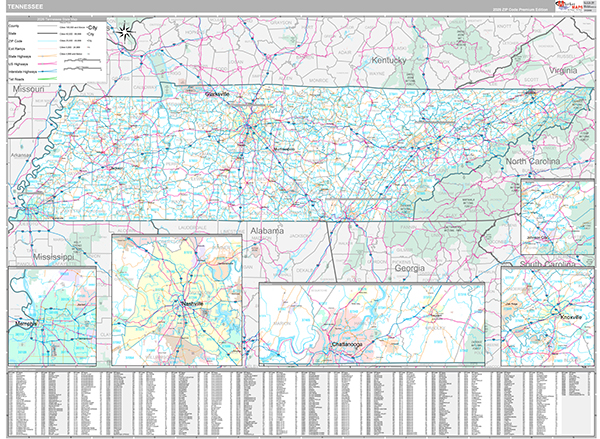Viewport: 600px width, 439px height.
Task: Click the ZIP Code light-blue legend line
Action: pyautogui.click(x=47, y=41)
